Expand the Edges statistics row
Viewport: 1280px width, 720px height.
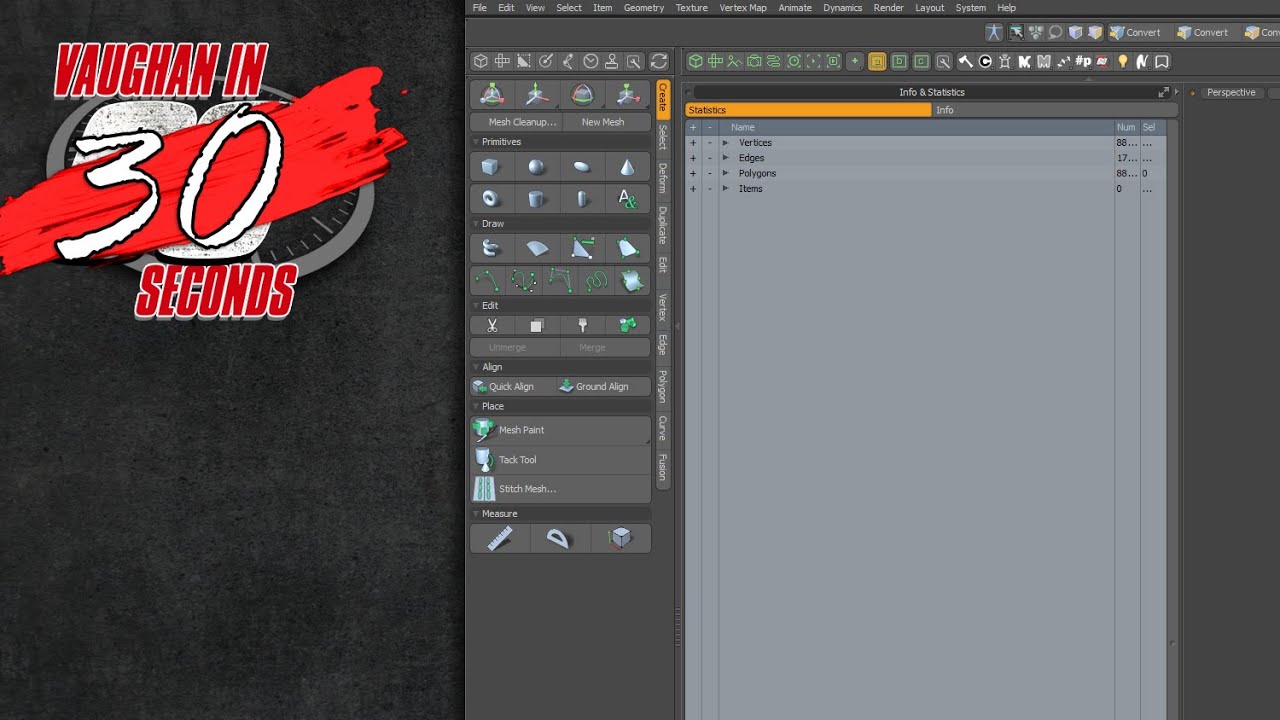pyautogui.click(x=726, y=158)
